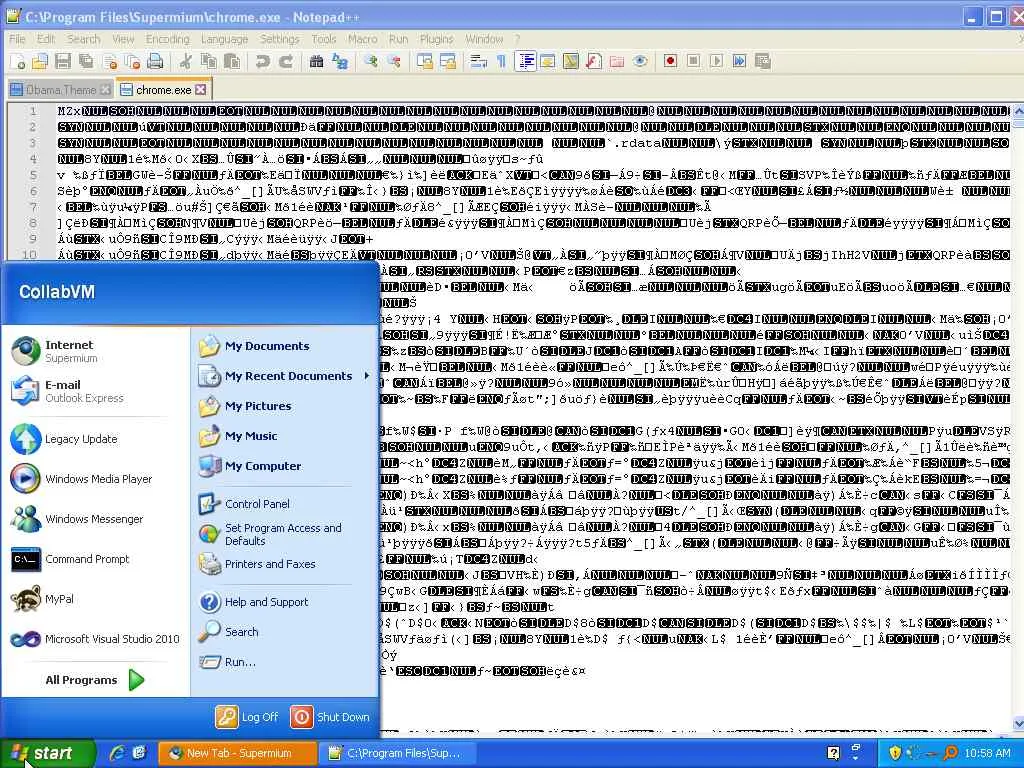Open My Computer
This screenshot has height=768, width=1024.
point(284,466)
